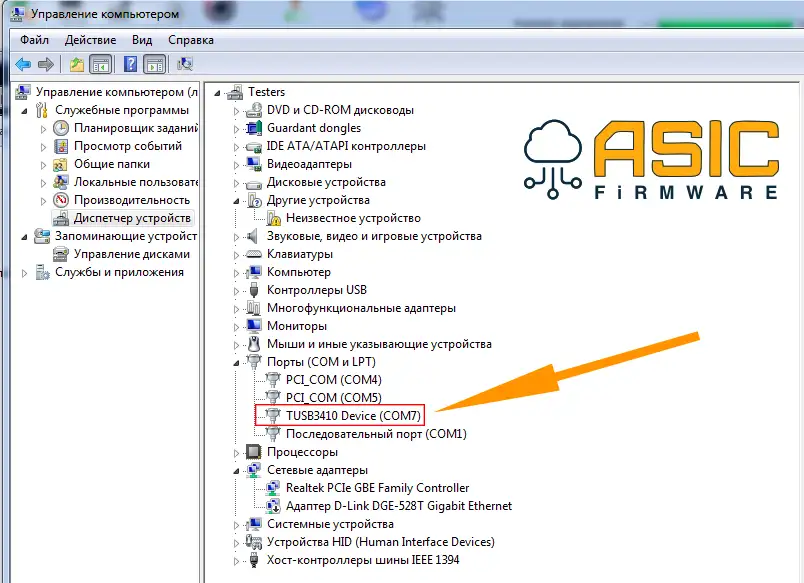Image resolution: width=804 pixels, height=583 pixels.
Task: Click the Управление дисками disk icon
Action: (61, 254)
